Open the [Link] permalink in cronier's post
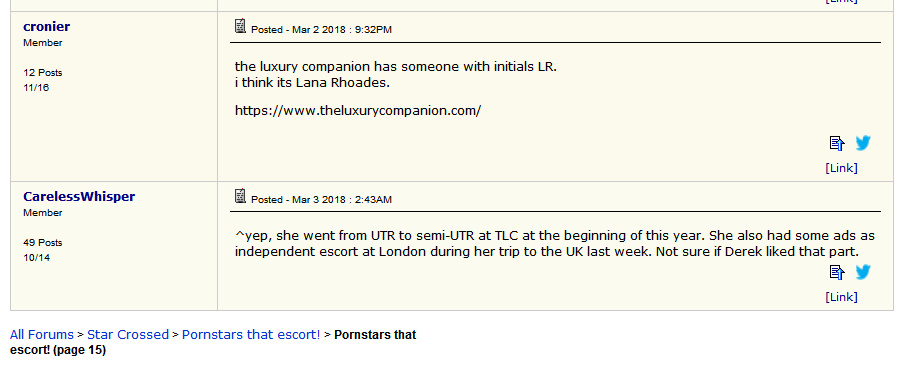The width and height of the screenshot is (904, 370). (x=841, y=168)
